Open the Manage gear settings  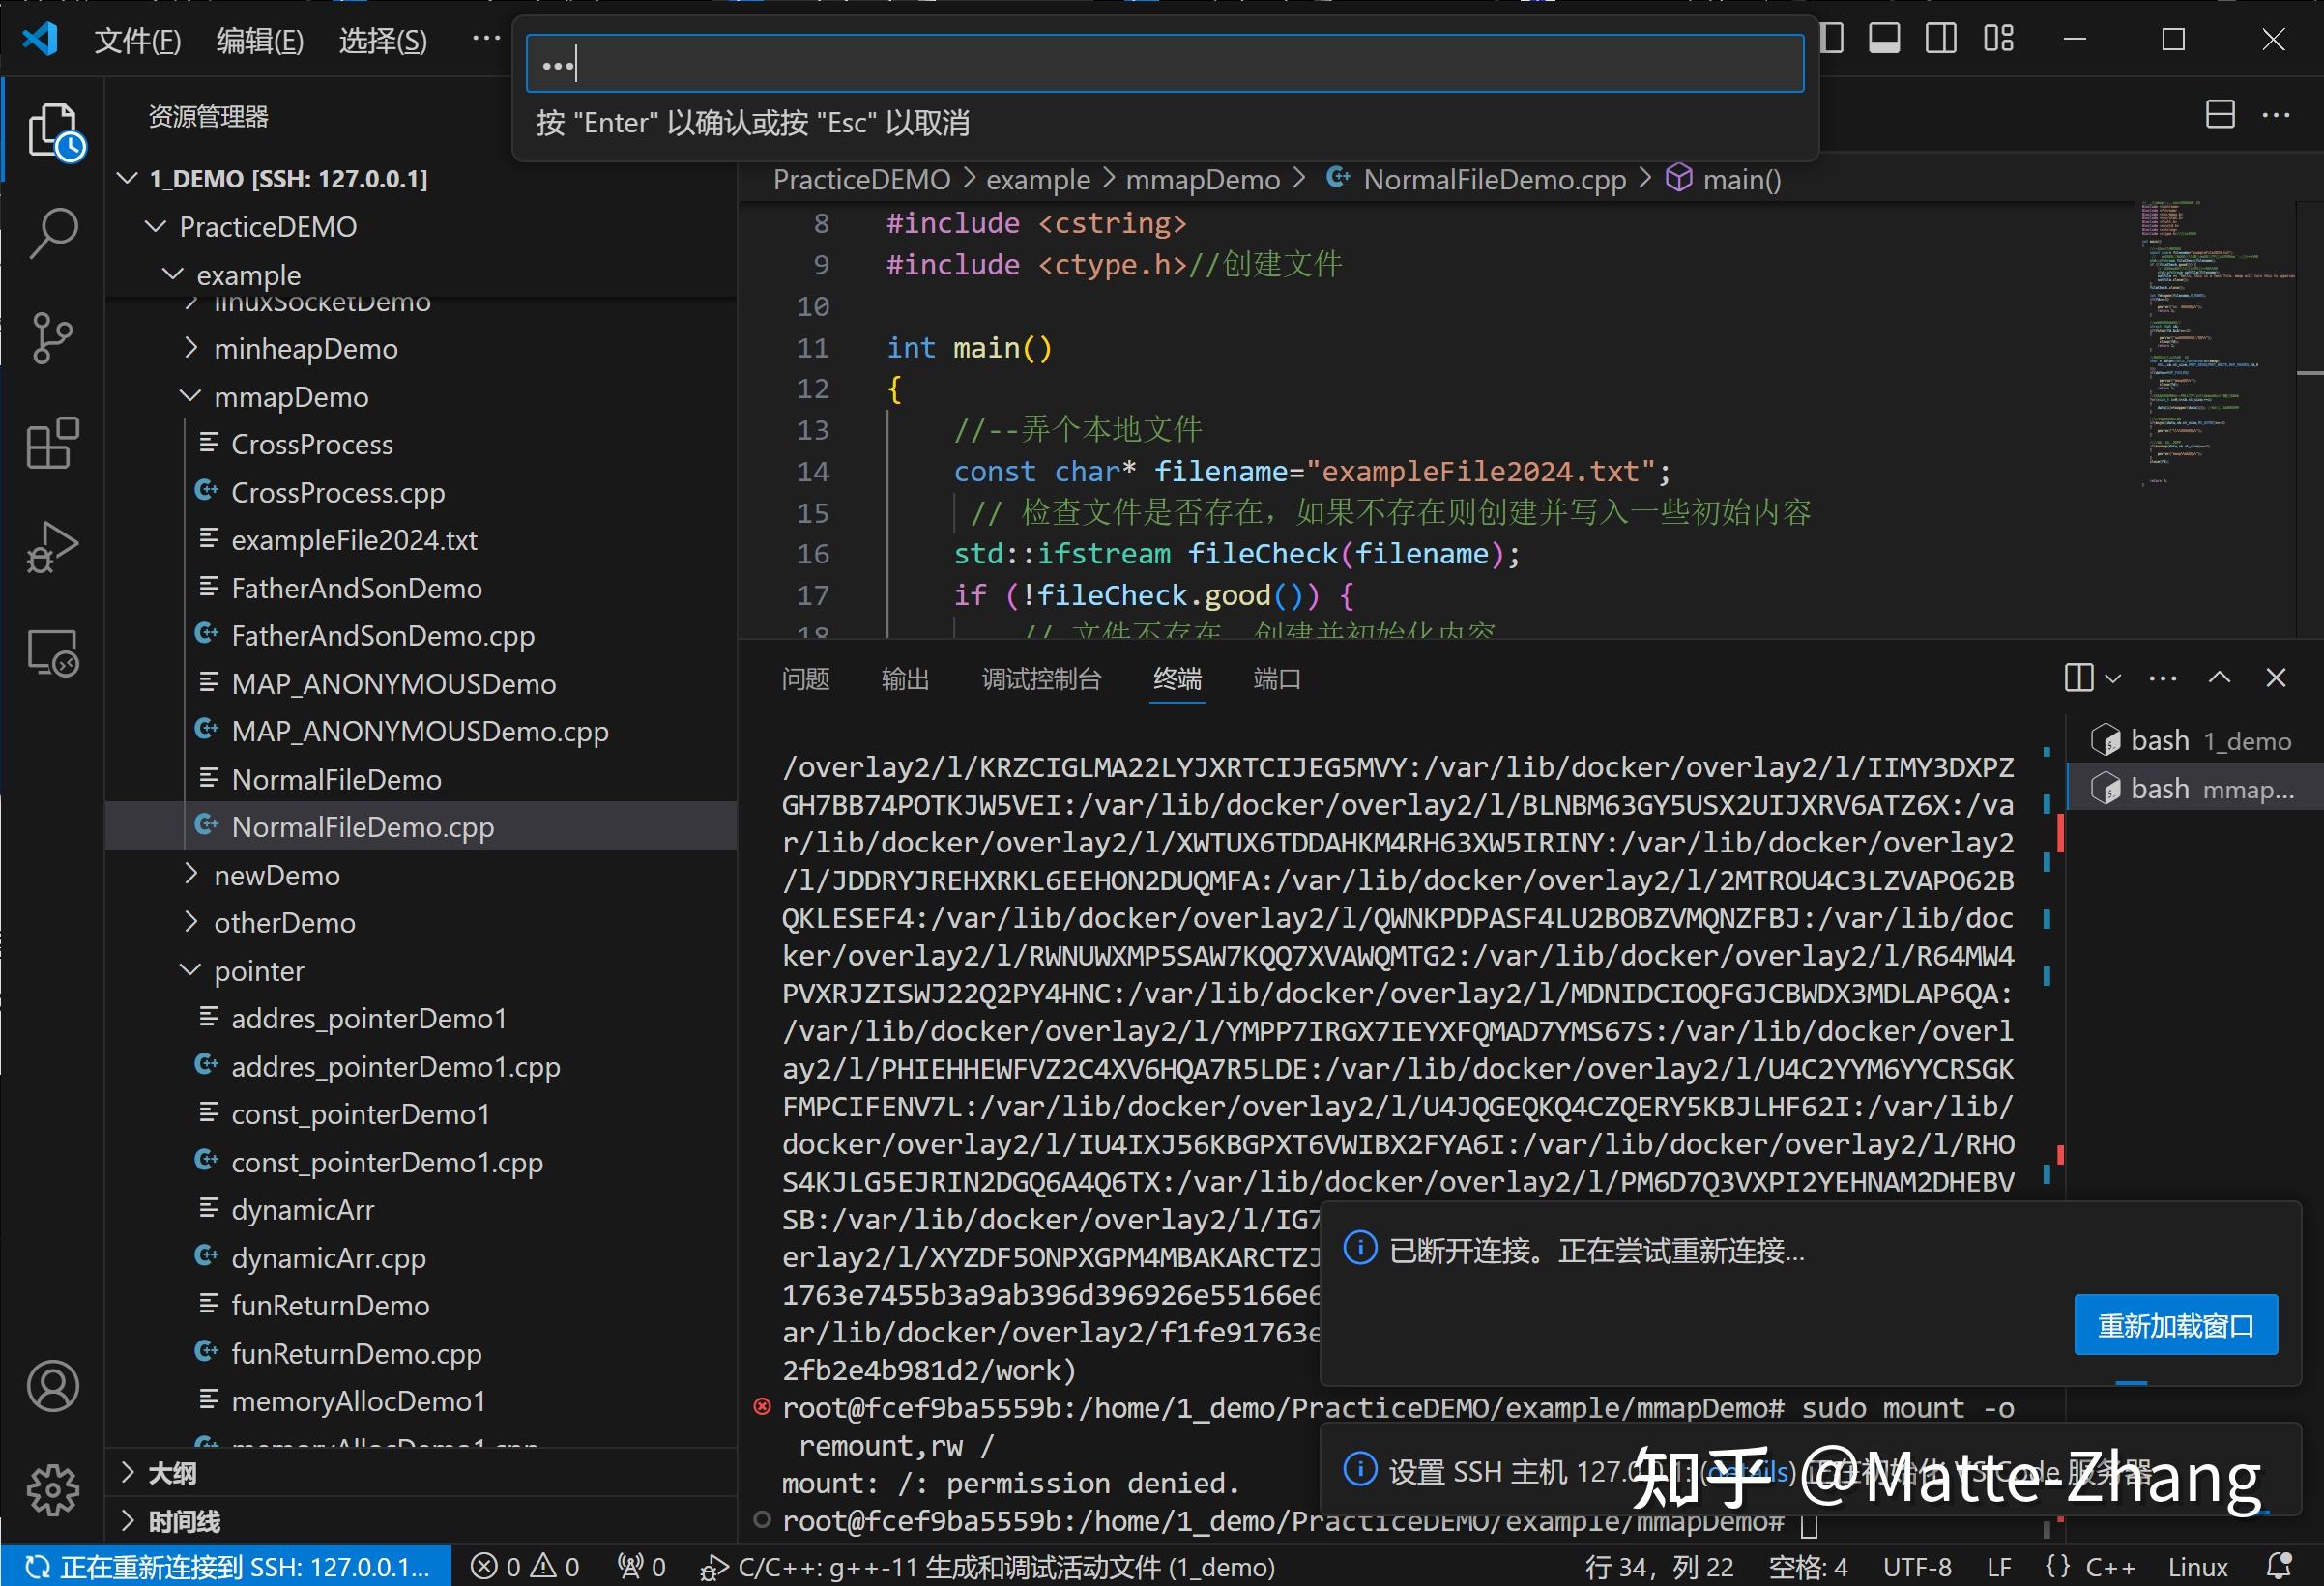[x=53, y=1490]
